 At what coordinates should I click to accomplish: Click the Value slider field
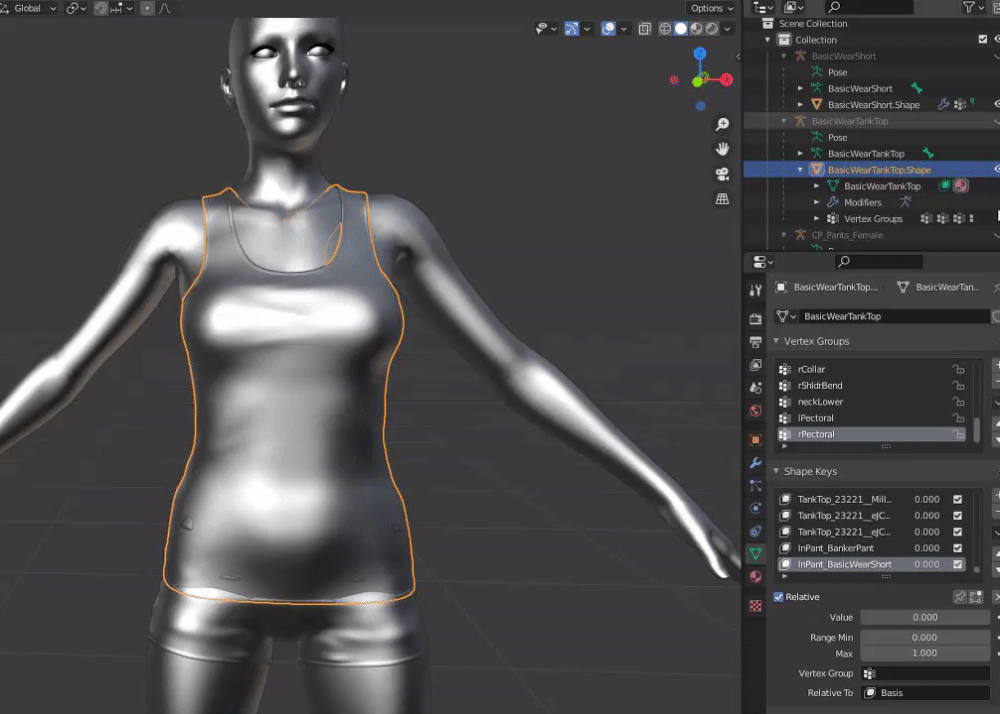pyautogui.click(x=925, y=617)
